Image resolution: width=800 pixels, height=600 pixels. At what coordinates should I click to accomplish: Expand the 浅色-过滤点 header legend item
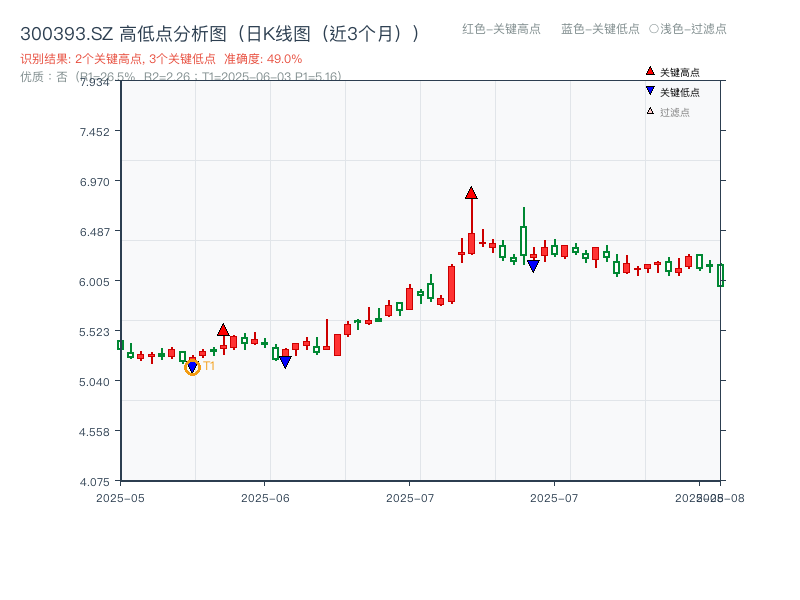coord(686,30)
